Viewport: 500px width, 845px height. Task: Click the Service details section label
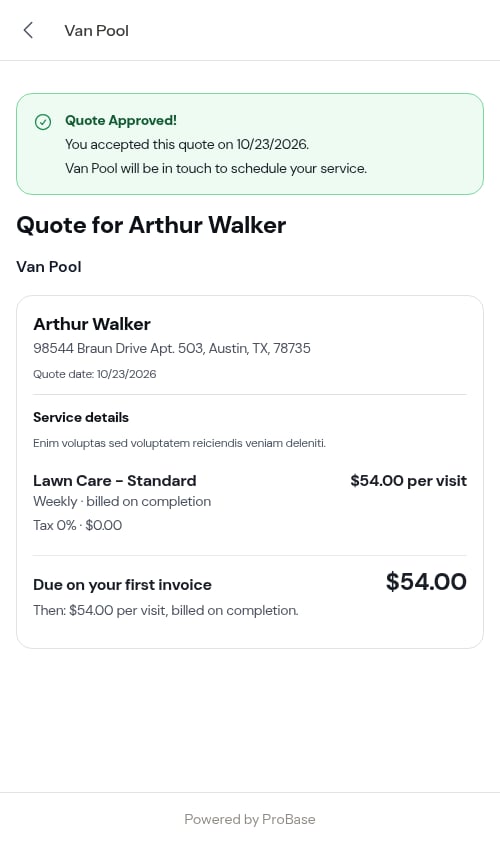point(81,417)
